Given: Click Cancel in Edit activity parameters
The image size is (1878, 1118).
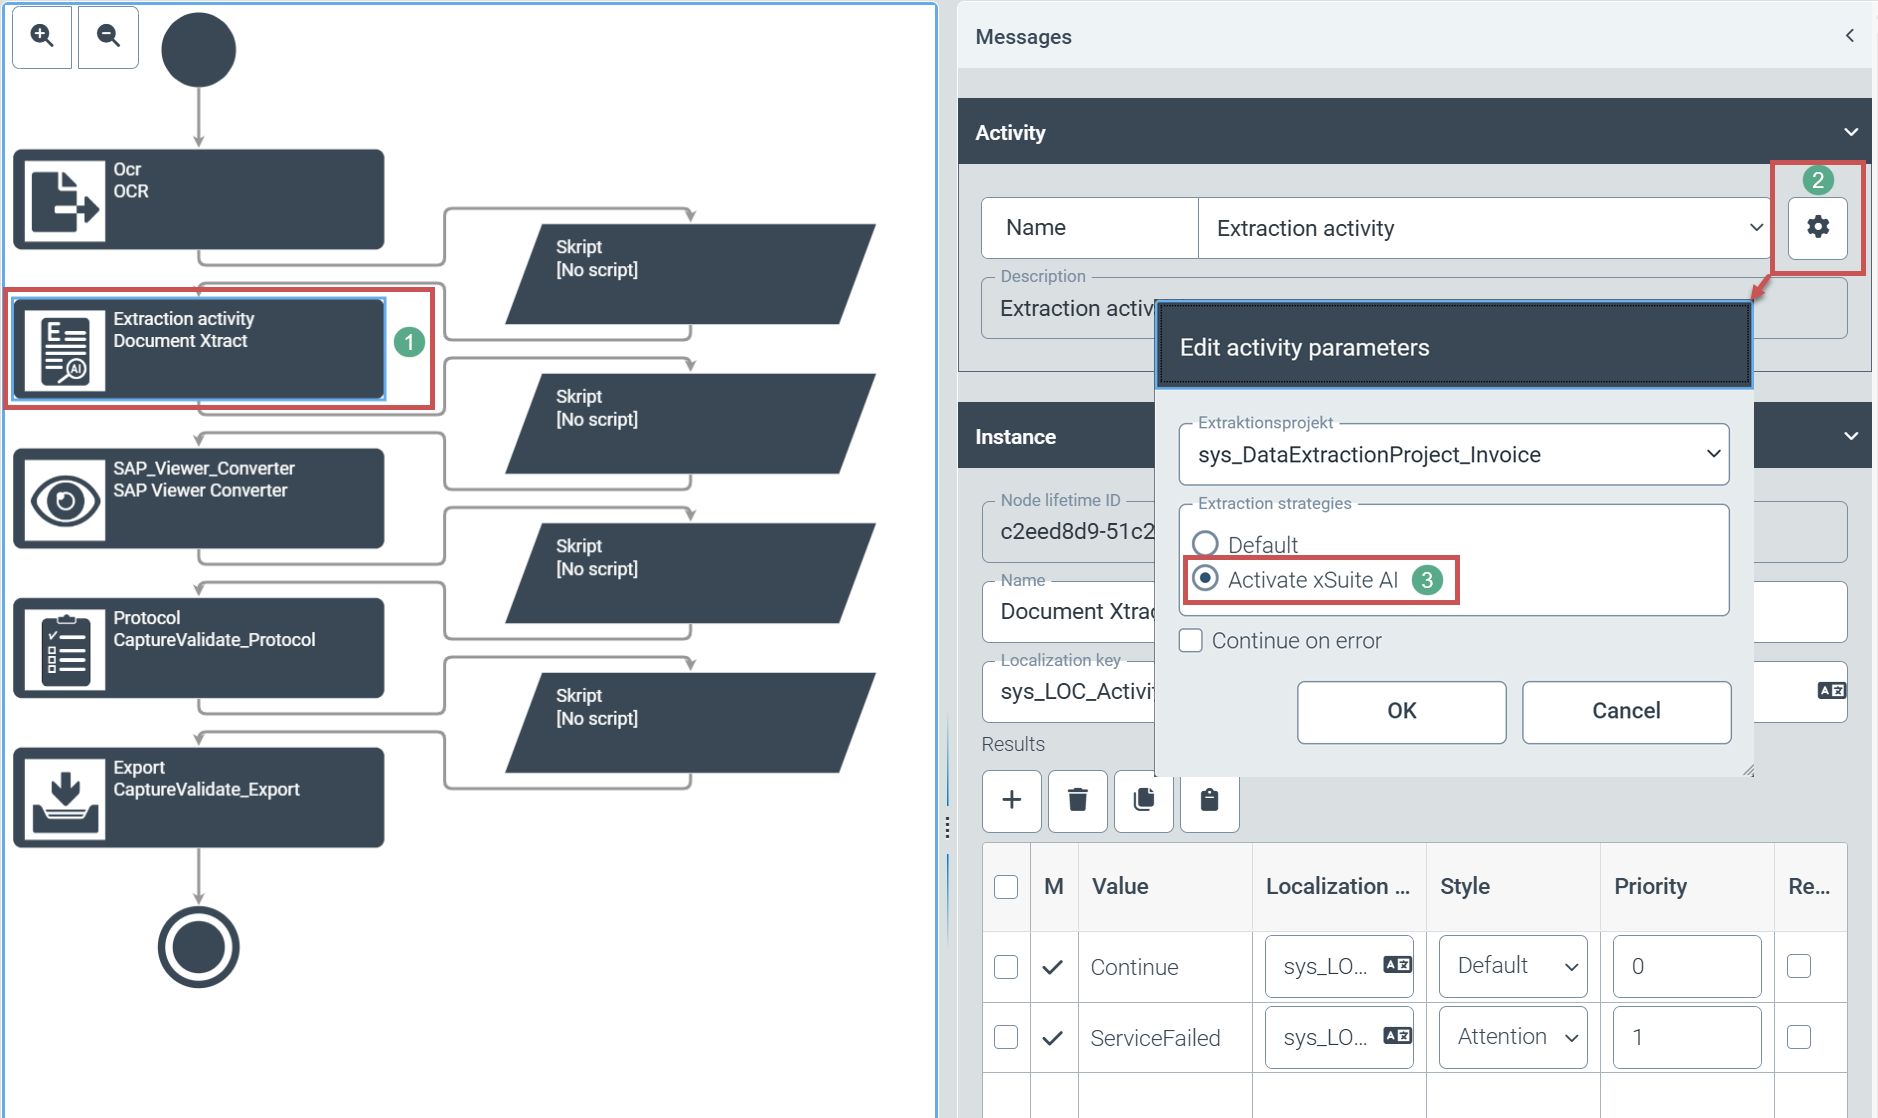Looking at the screenshot, I should coord(1625,711).
